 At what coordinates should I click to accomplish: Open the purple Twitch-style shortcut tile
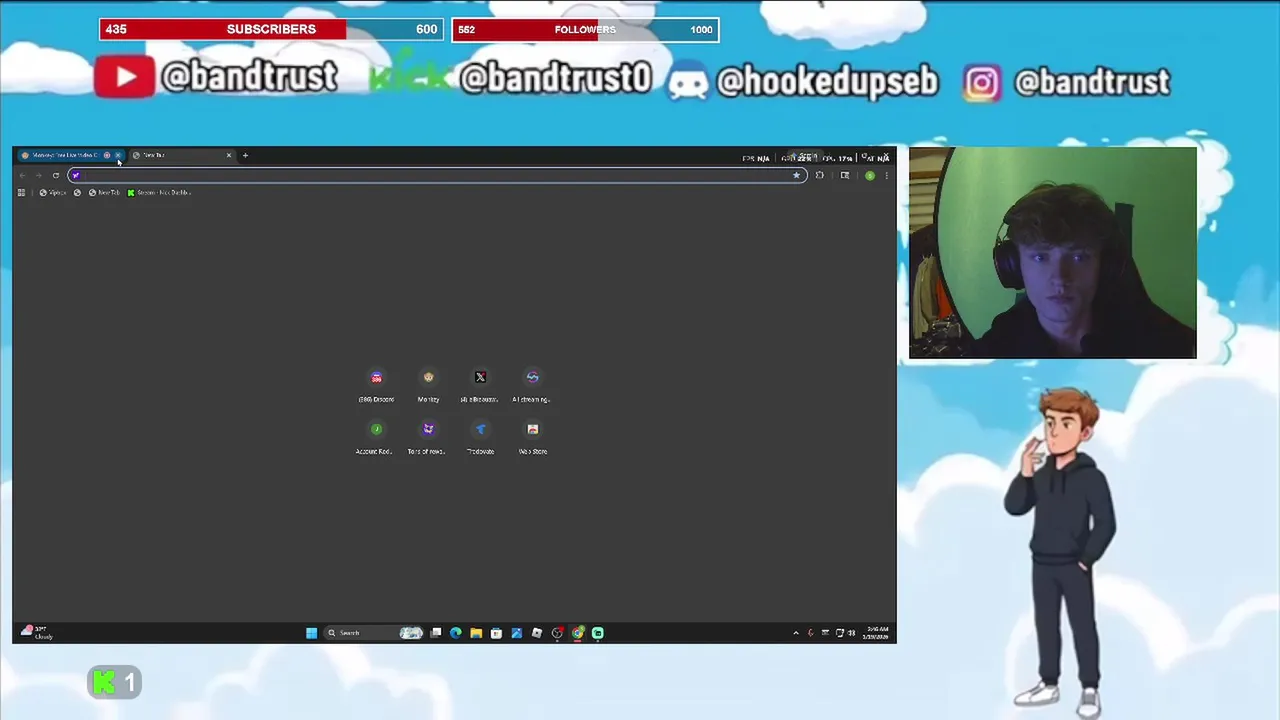tap(429, 437)
